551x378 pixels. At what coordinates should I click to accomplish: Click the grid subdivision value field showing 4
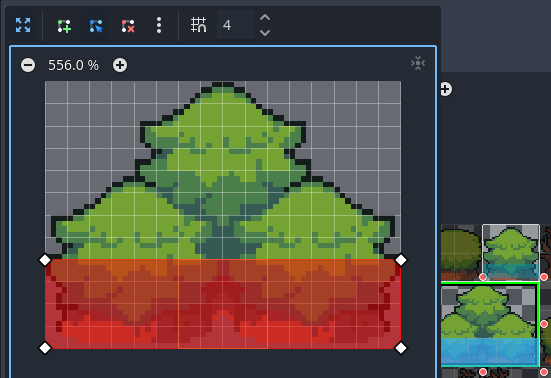click(236, 25)
